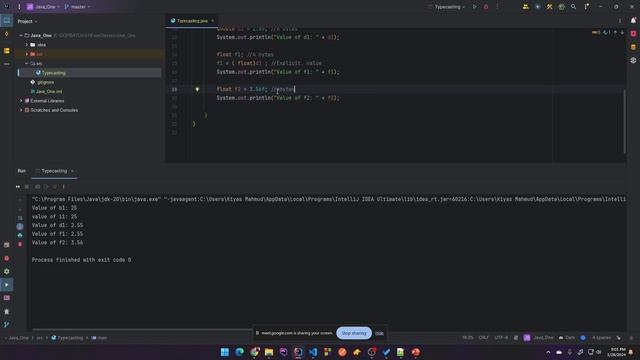Screen dimensions: 640x360
Task: Stop the process in Run panel
Action: 27,187
